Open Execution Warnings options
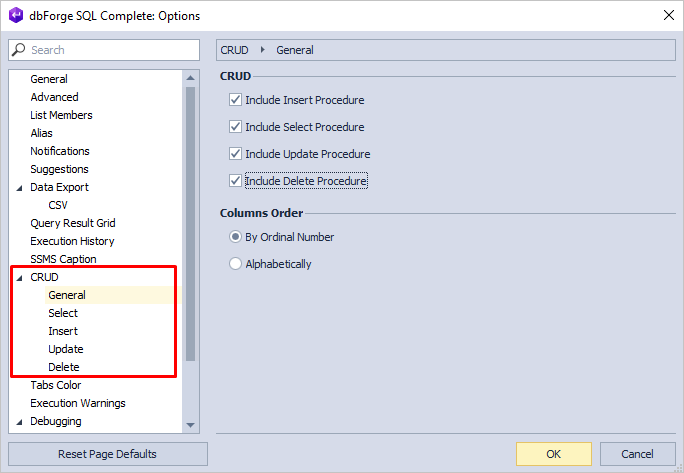 (x=78, y=403)
